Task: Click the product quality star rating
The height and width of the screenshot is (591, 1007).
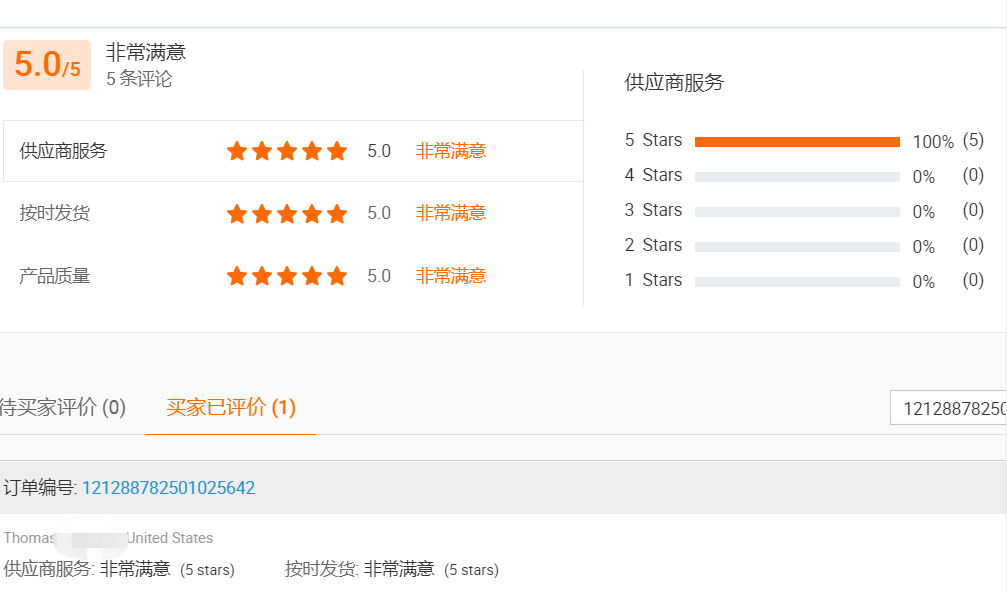Action: point(287,276)
